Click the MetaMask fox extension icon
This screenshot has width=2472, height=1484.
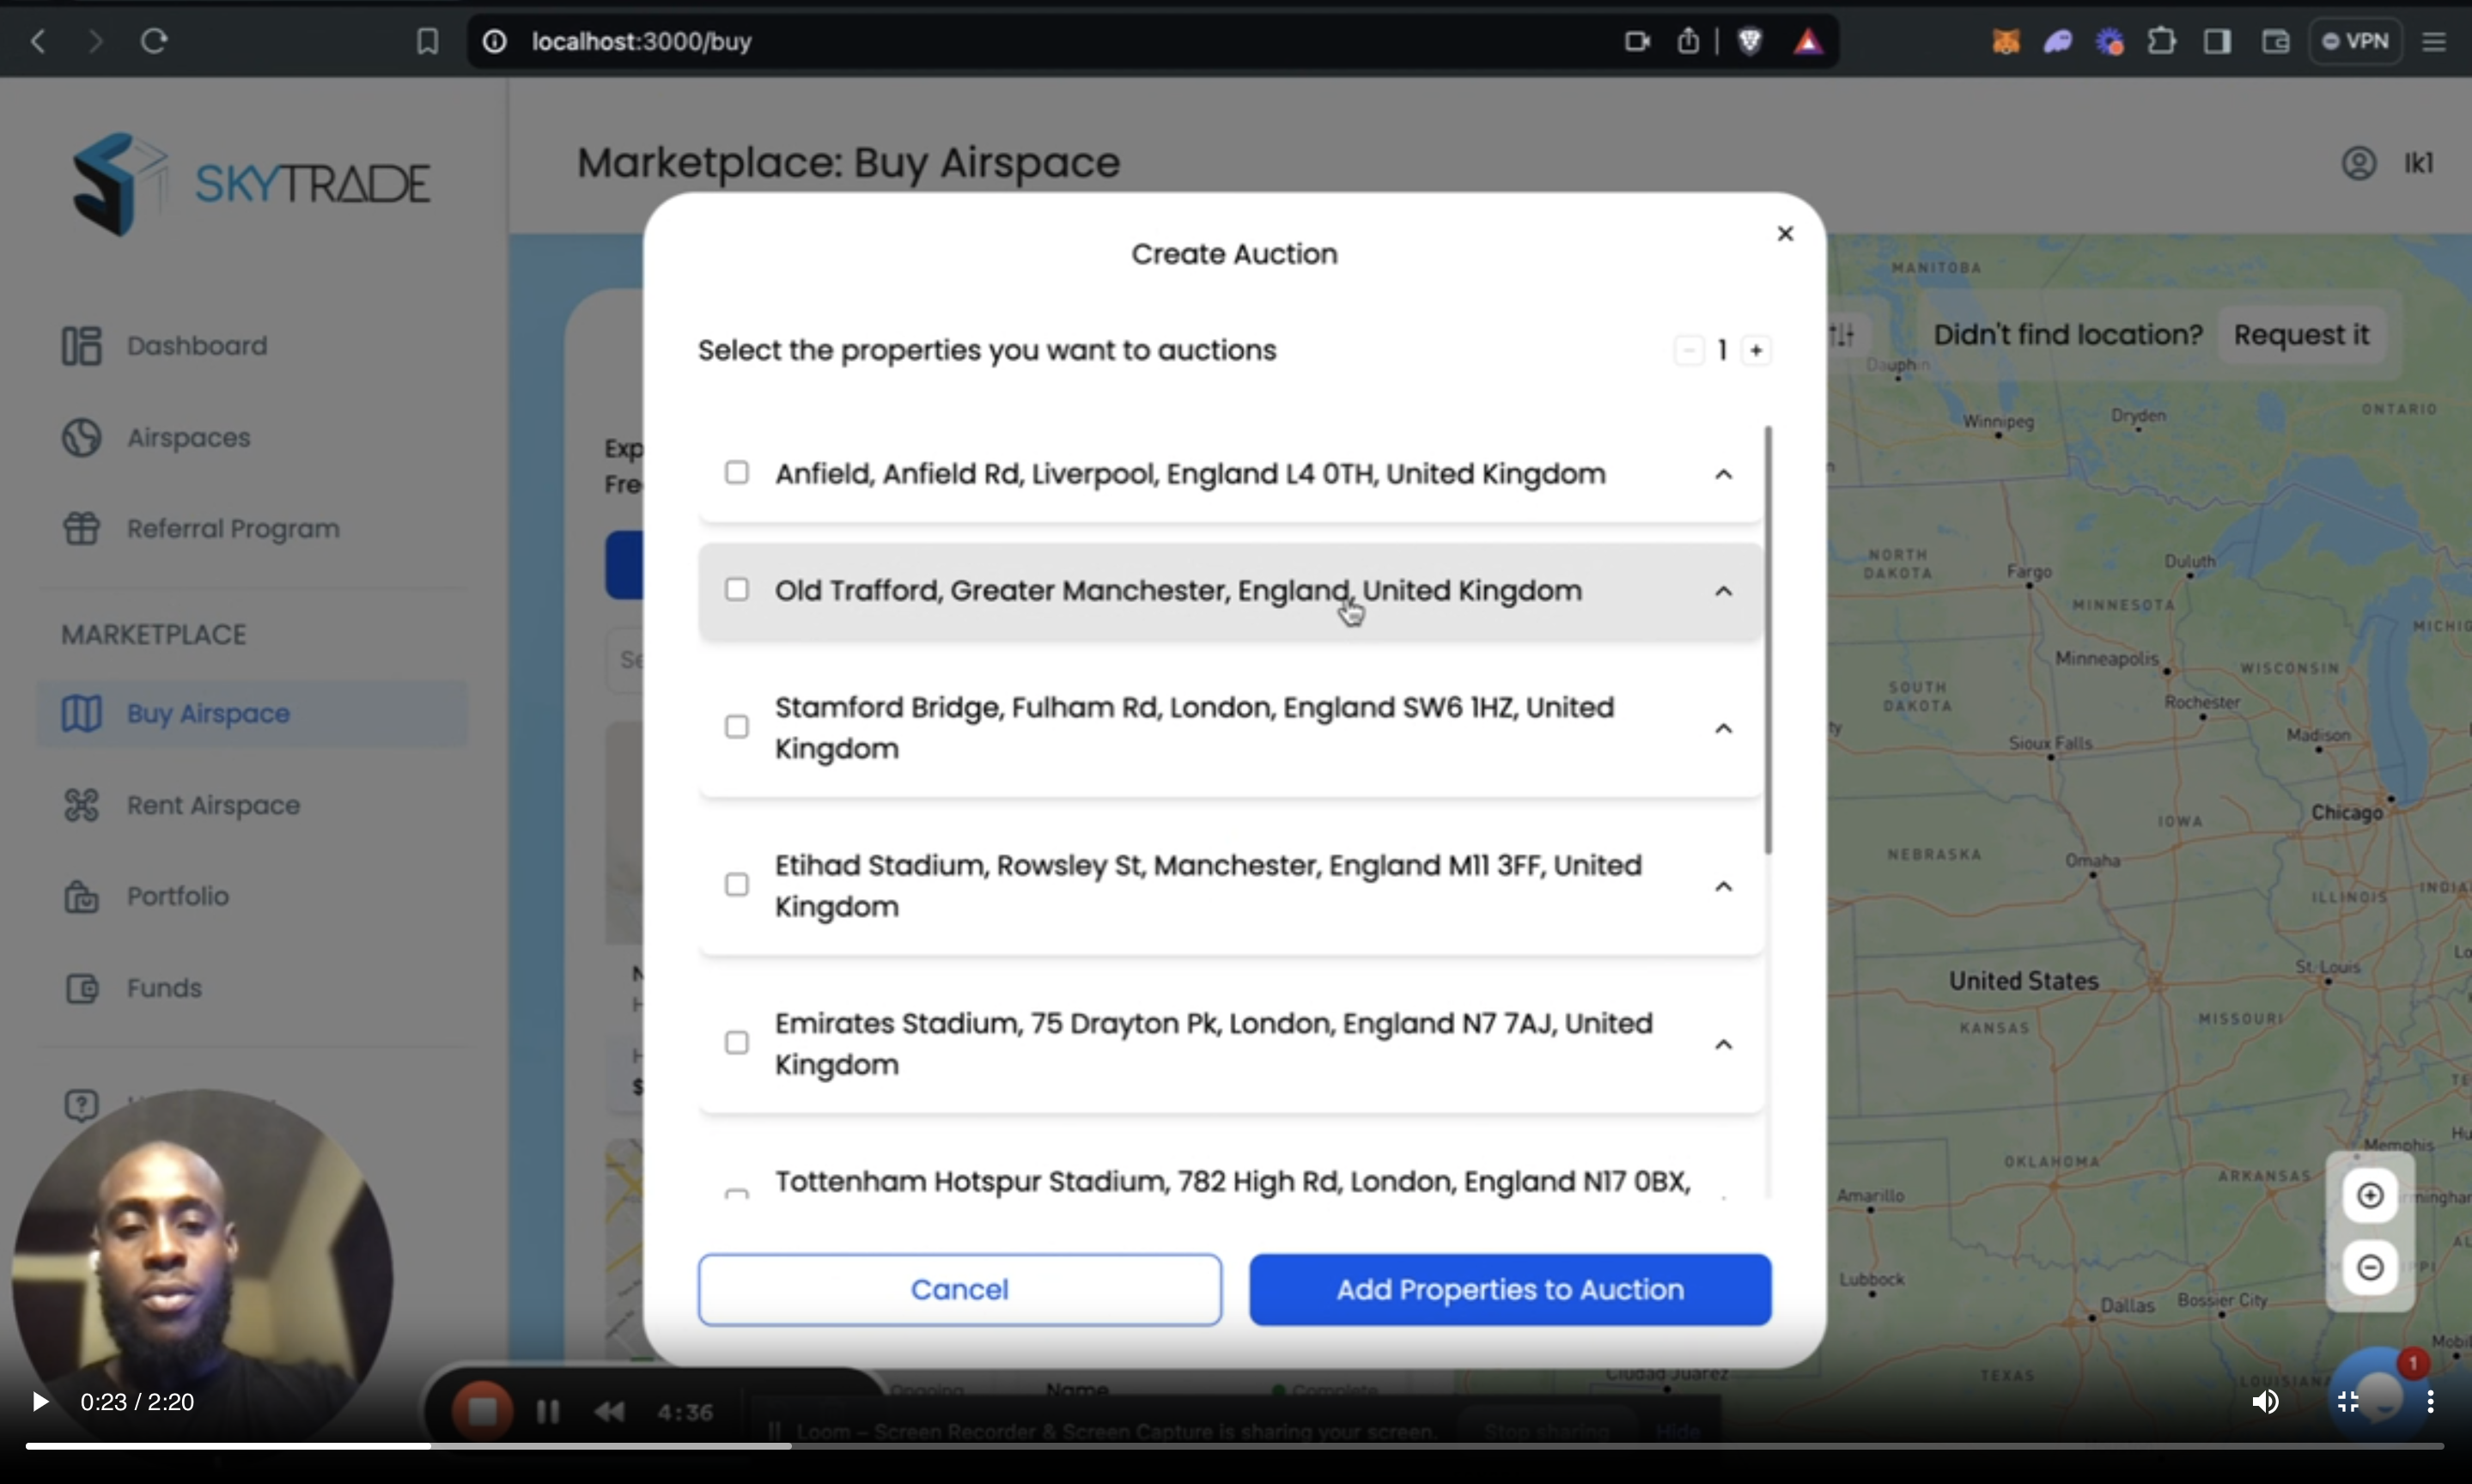2006,41
